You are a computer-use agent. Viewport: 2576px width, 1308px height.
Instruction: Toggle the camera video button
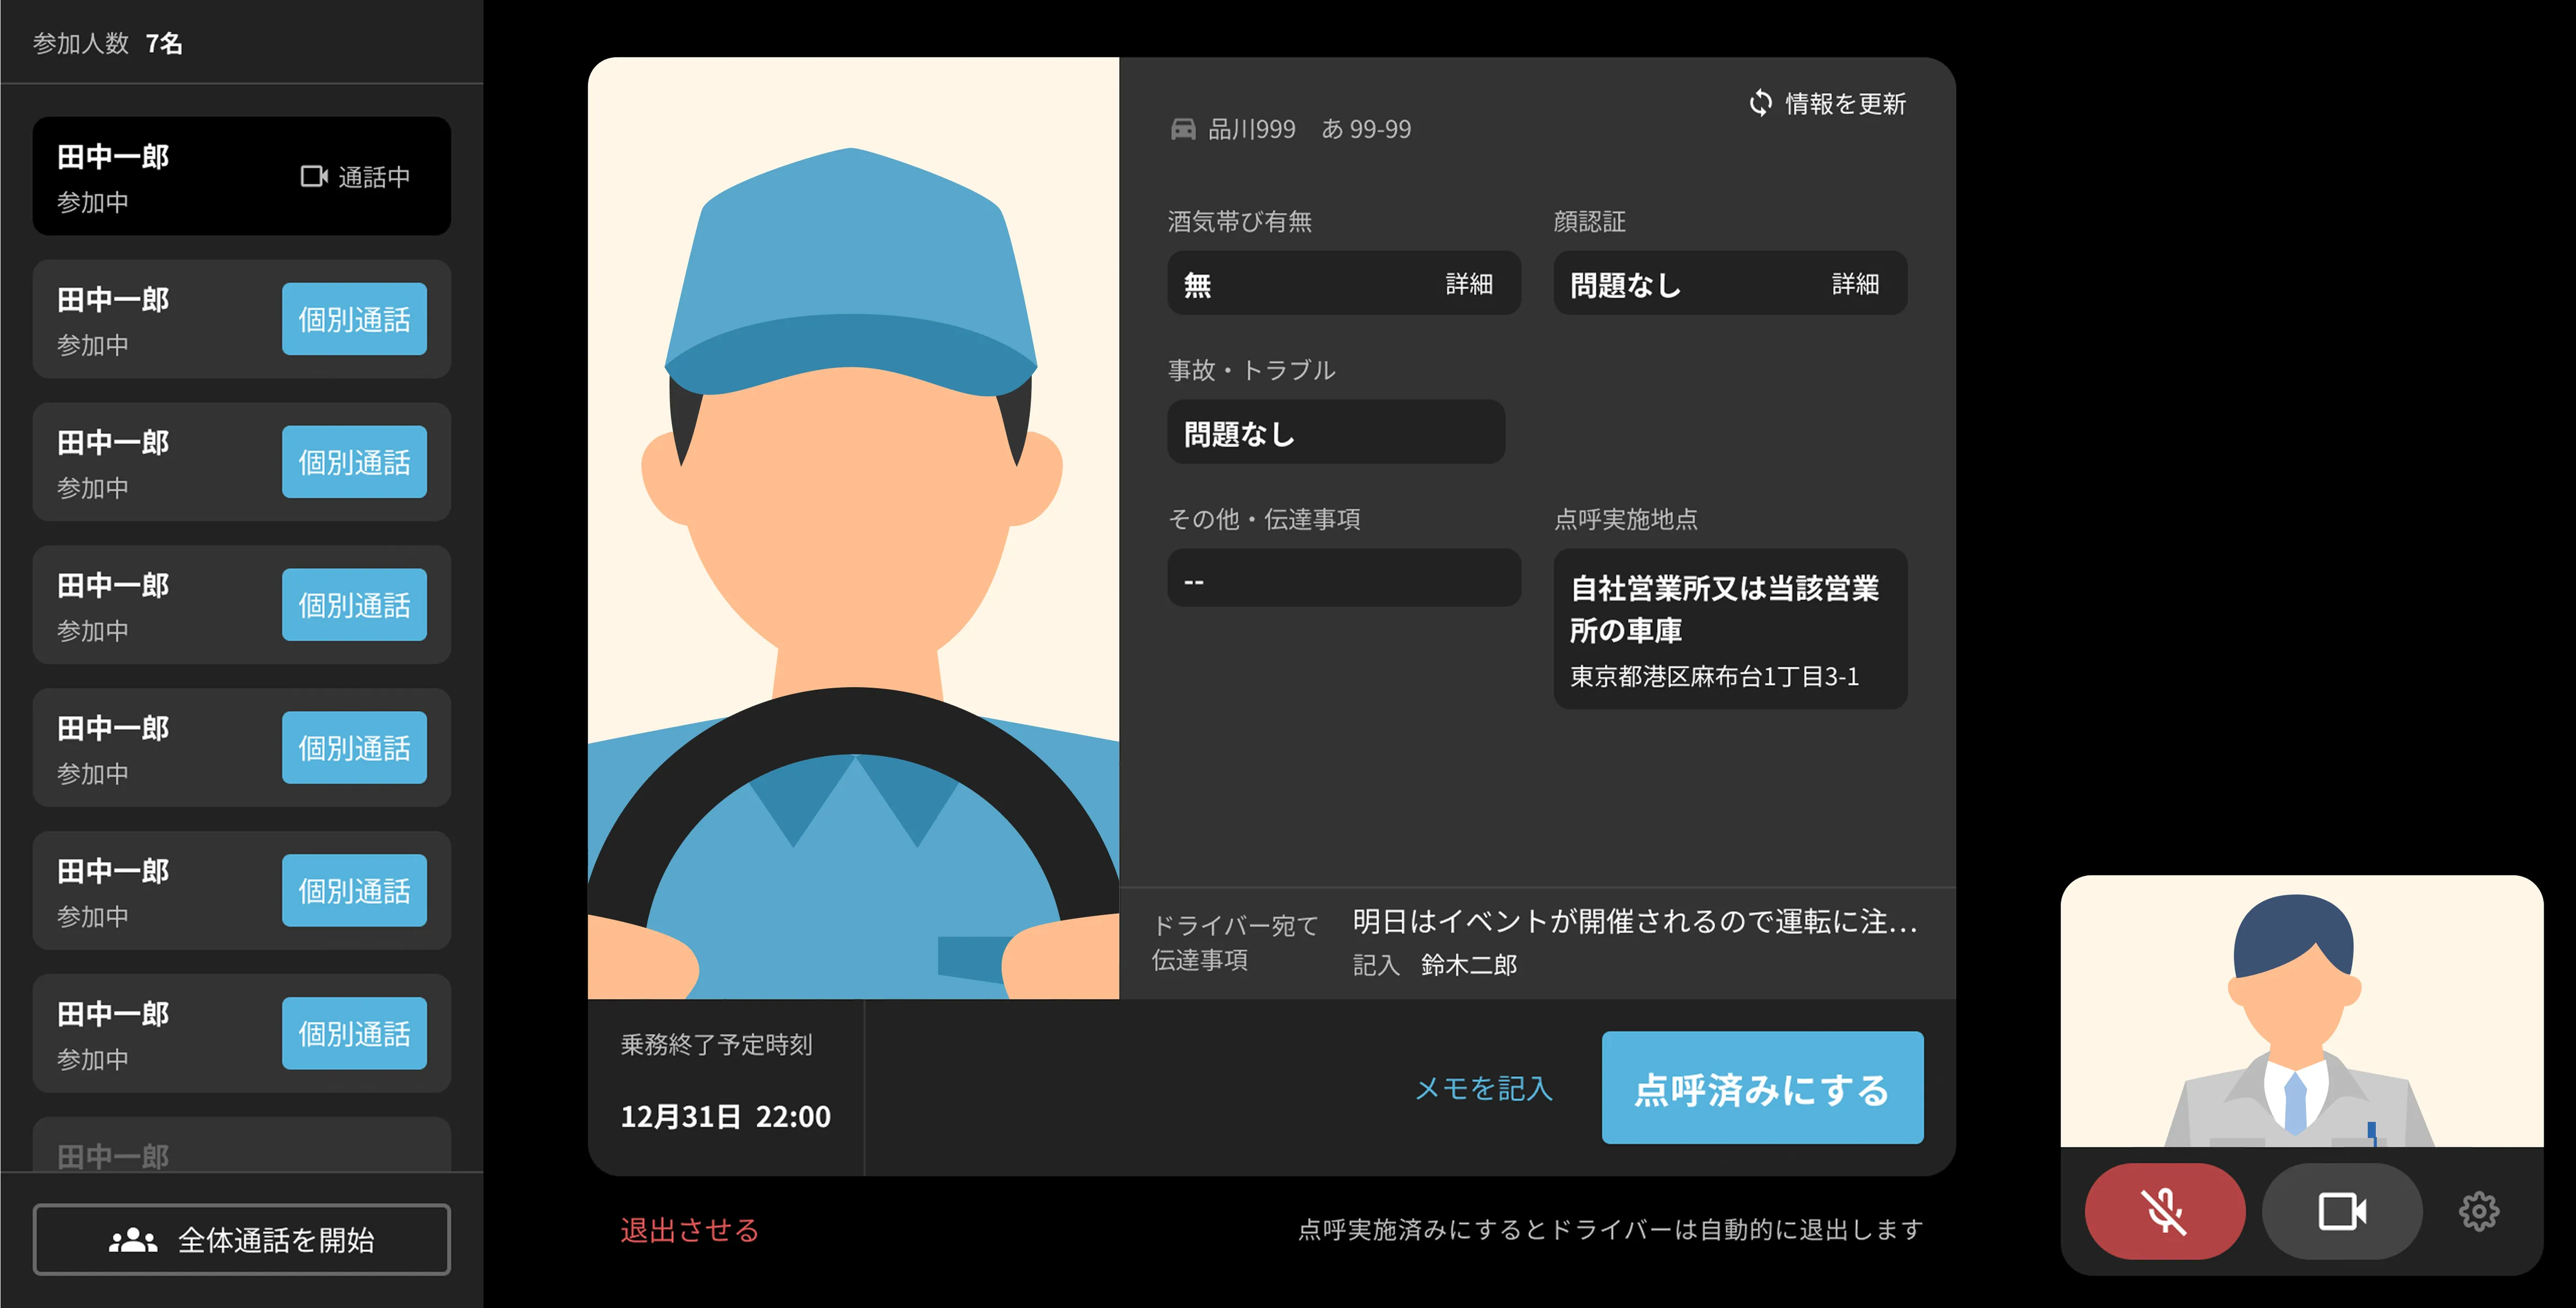(x=2341, y=1211)
